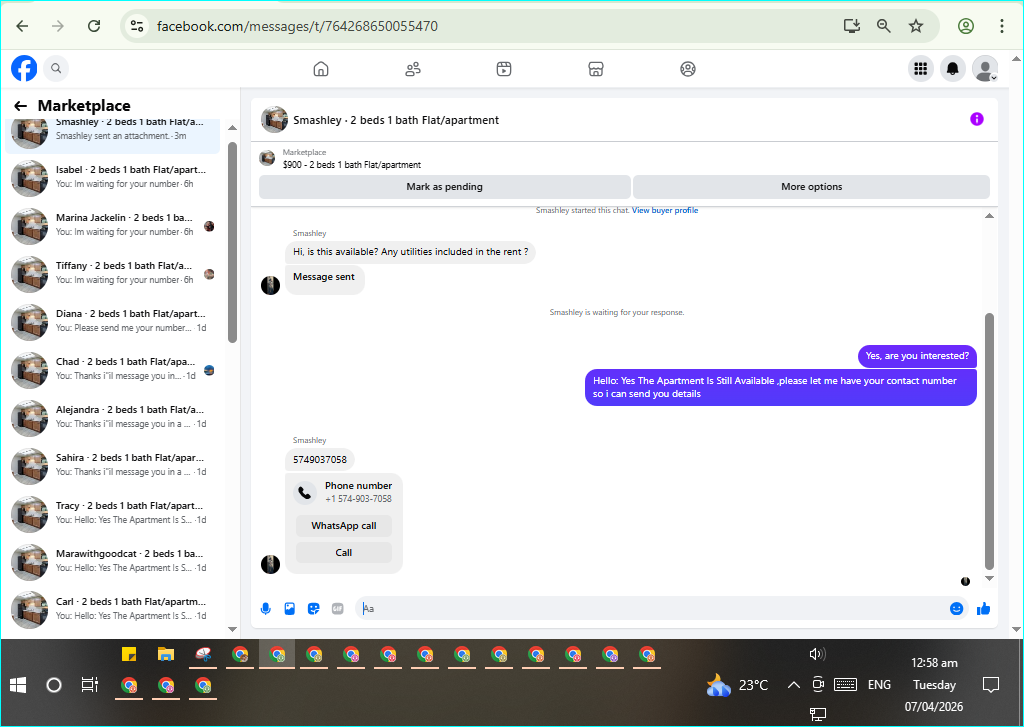Click the browser back arrow

point(22,26)
